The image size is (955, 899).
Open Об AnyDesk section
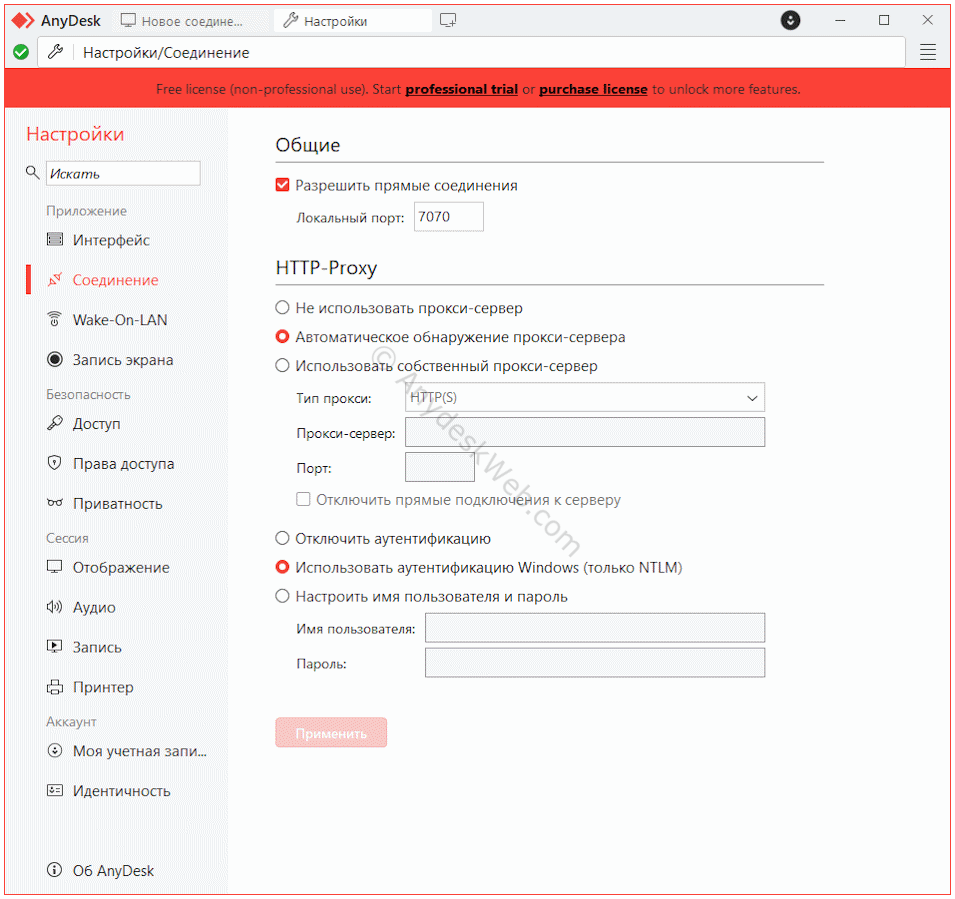[x=113, y=870]
